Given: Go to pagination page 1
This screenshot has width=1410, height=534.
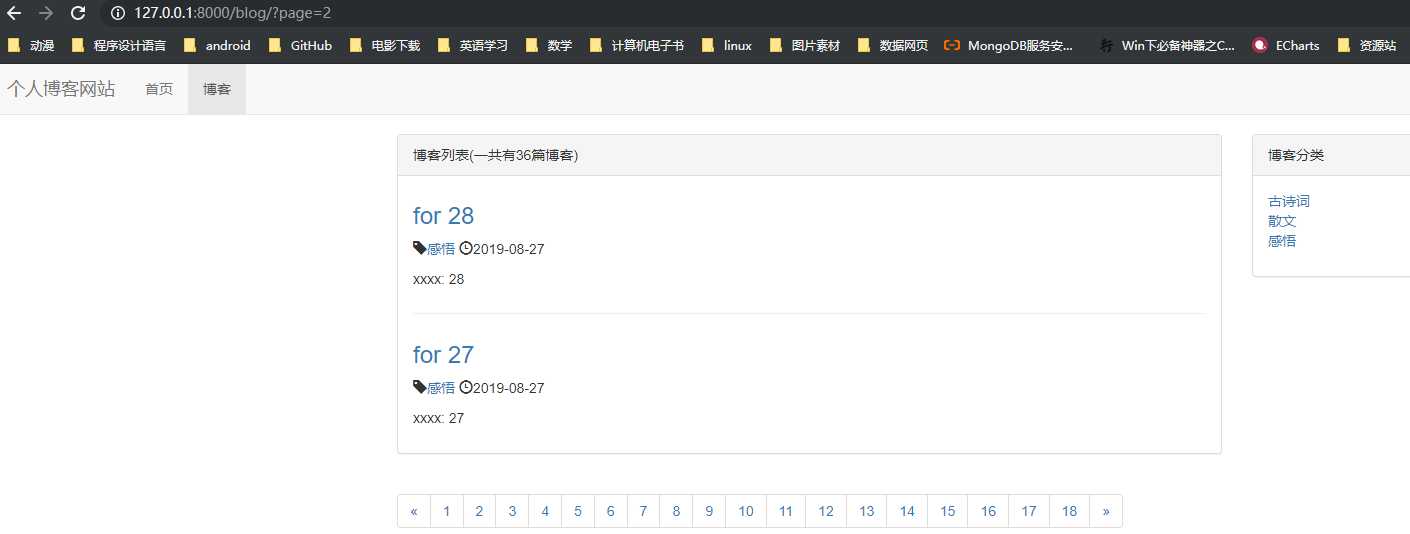Looking at the screenshot, I should click(446, 511).
